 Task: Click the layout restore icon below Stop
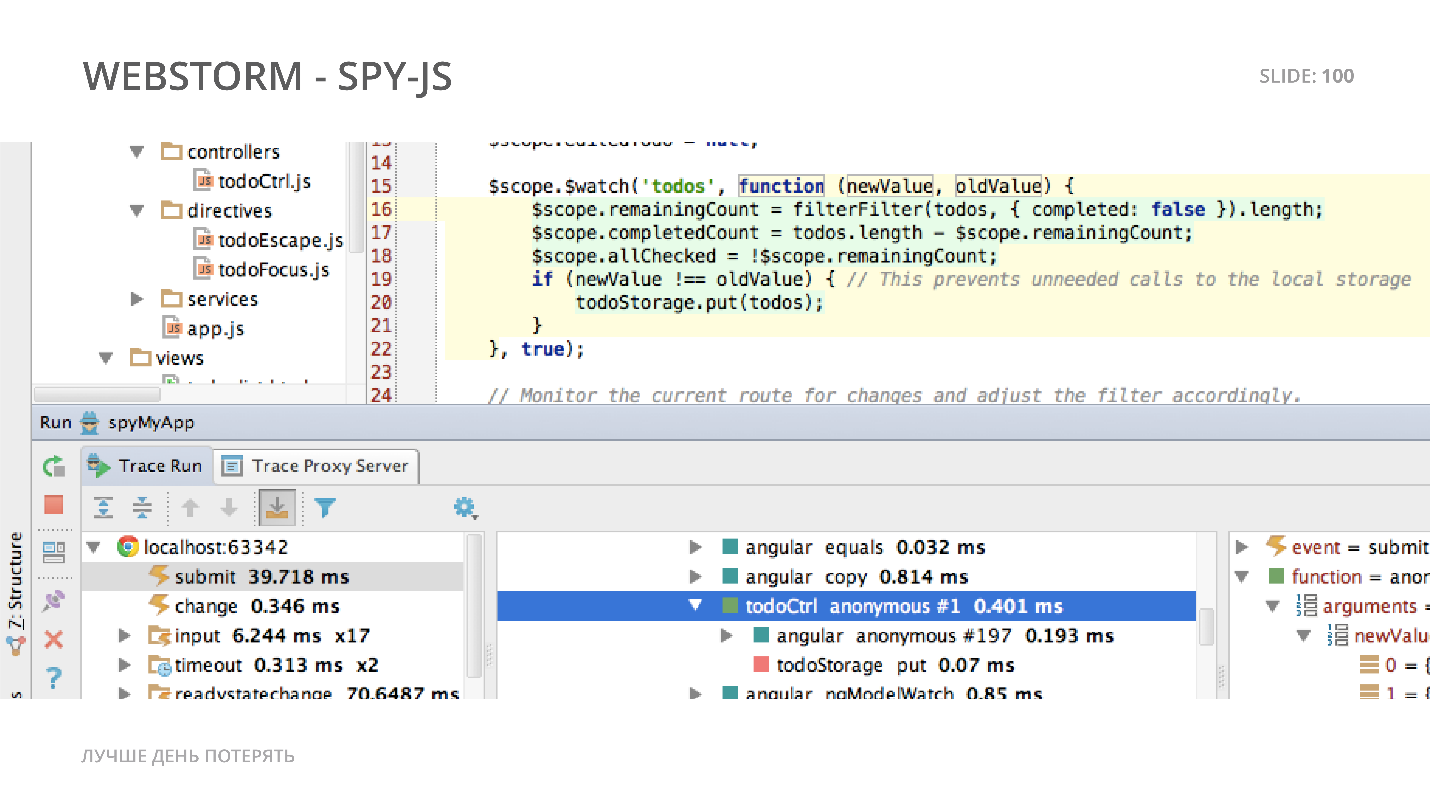click(54, 552)
